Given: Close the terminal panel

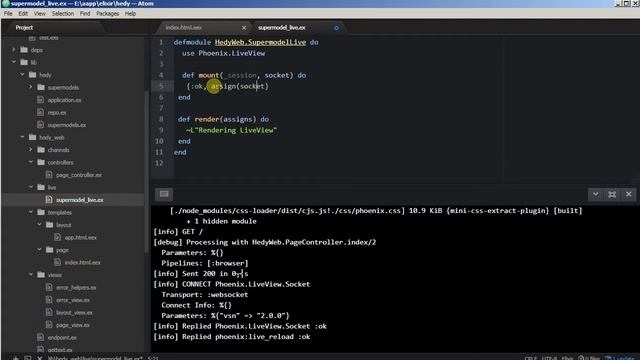Looking at the screenshot, I should (629, 194).
